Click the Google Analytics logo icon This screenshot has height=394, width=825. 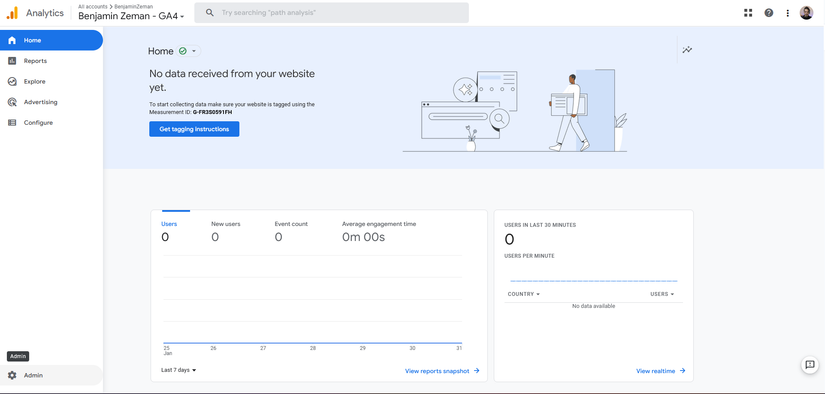tap(12, 13)
